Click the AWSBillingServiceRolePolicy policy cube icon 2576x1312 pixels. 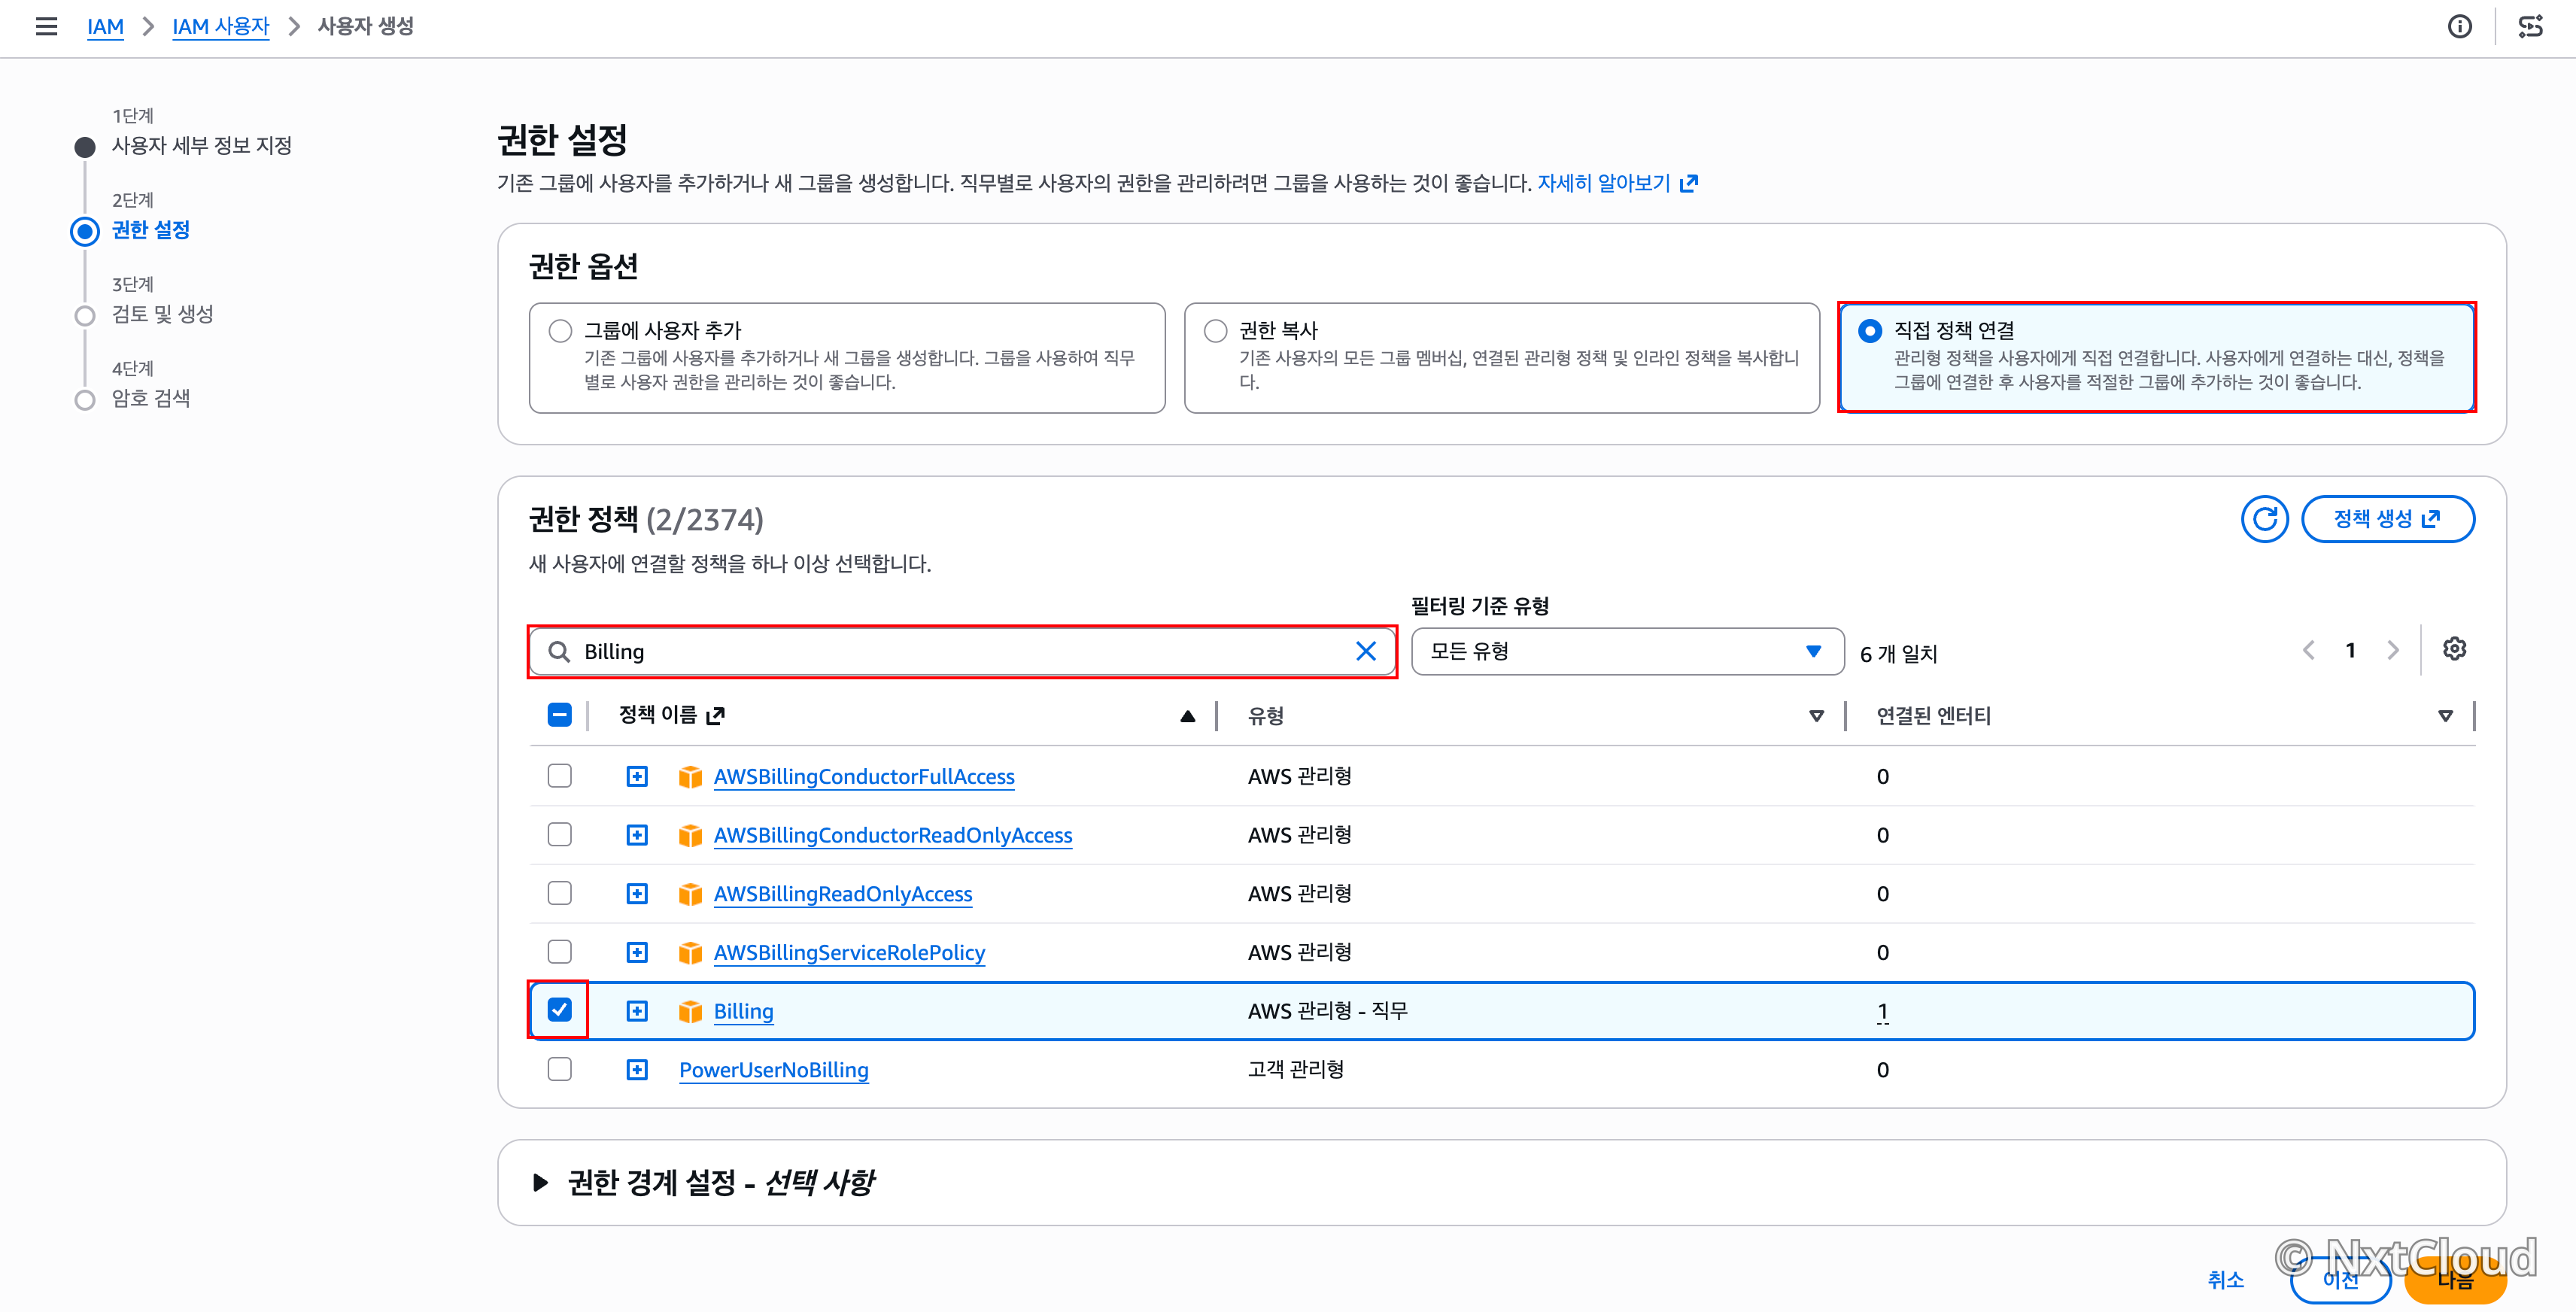tap(690, 953)
